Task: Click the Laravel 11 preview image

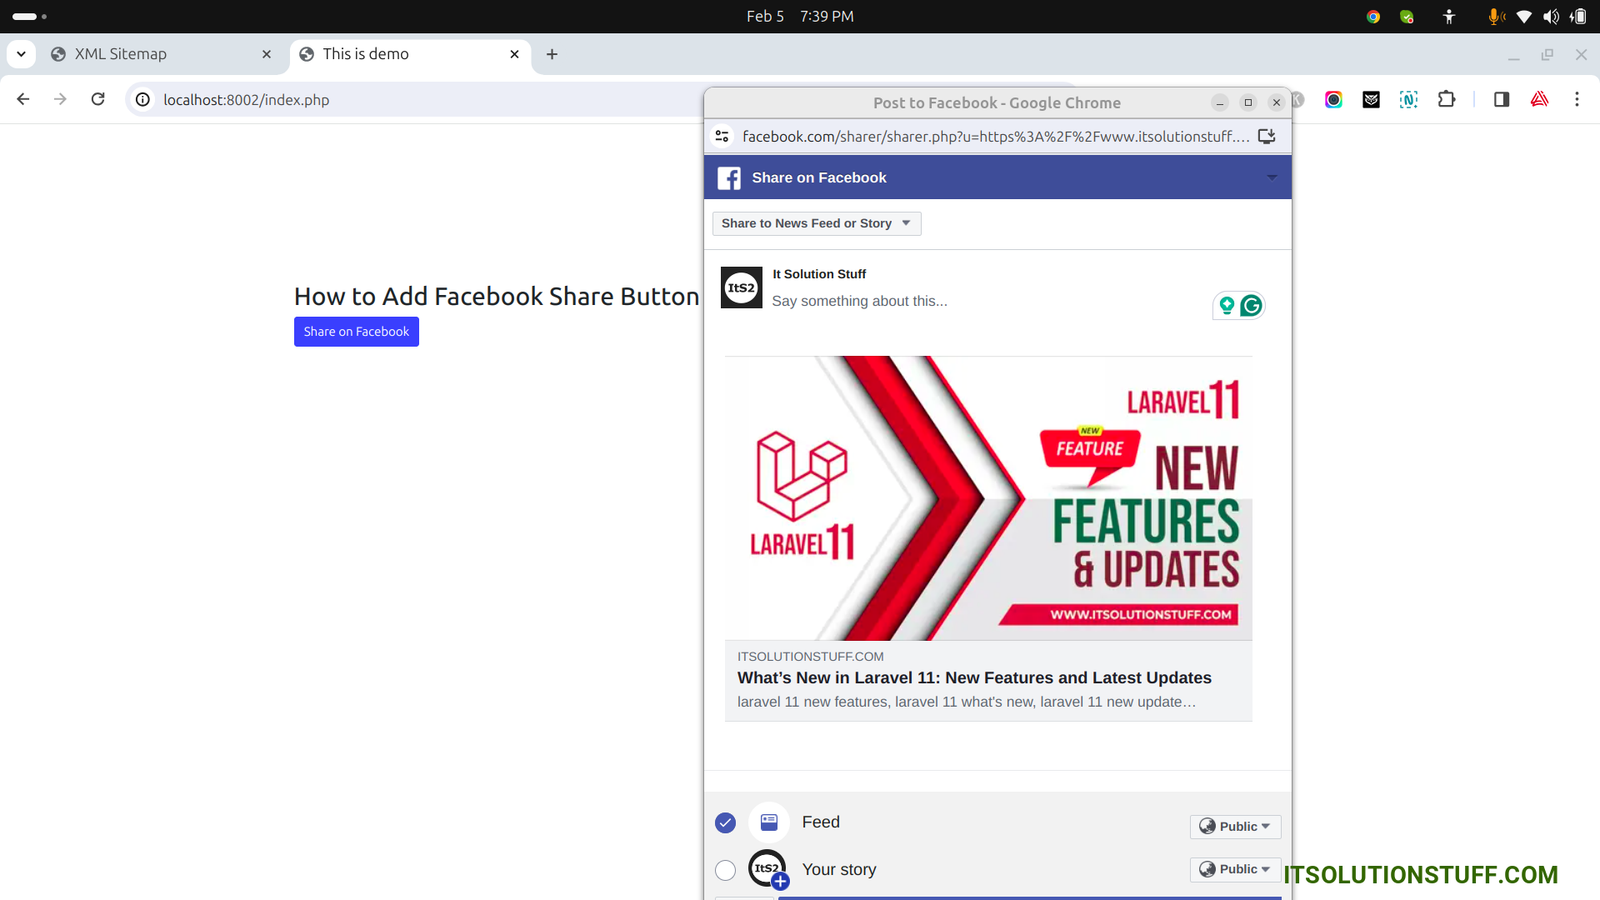Action: 988,498
